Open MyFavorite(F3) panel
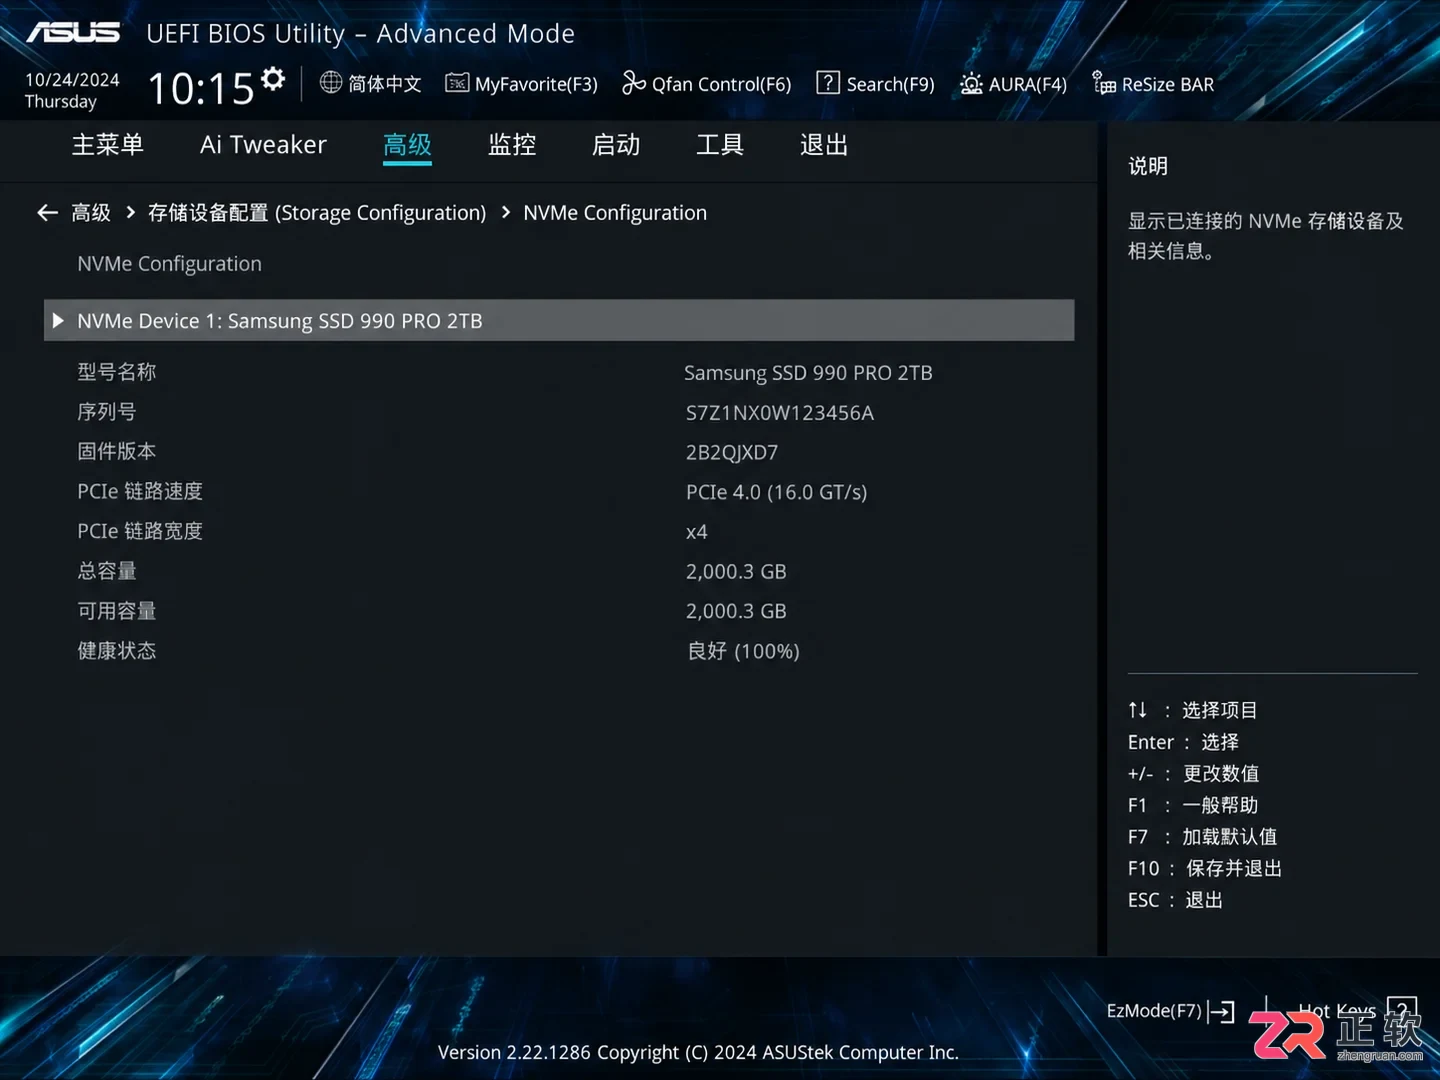 (x=522, y=84)
